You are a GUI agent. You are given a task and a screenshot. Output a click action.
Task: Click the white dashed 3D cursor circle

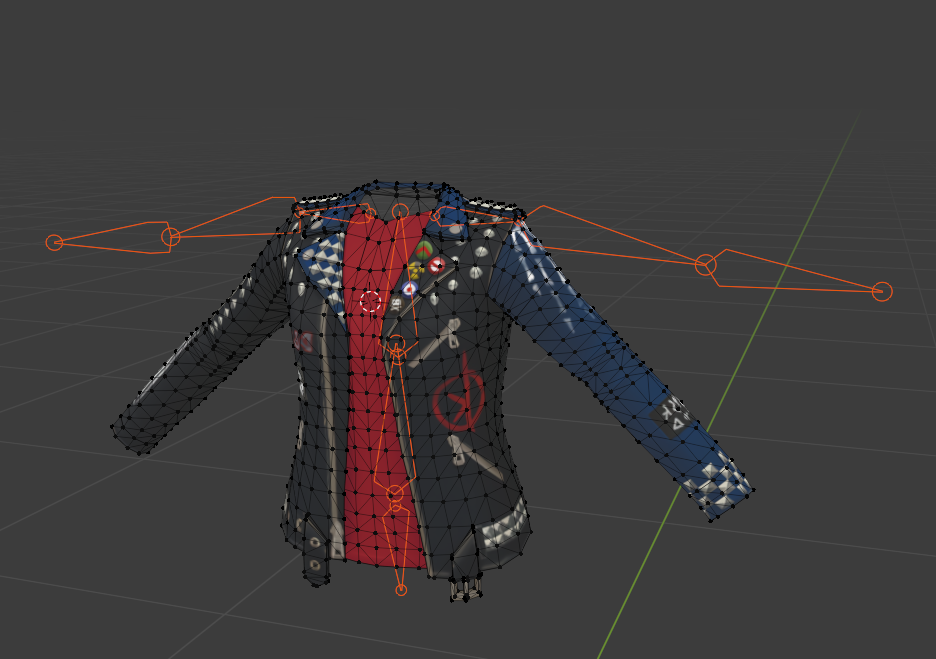point(370,301)
